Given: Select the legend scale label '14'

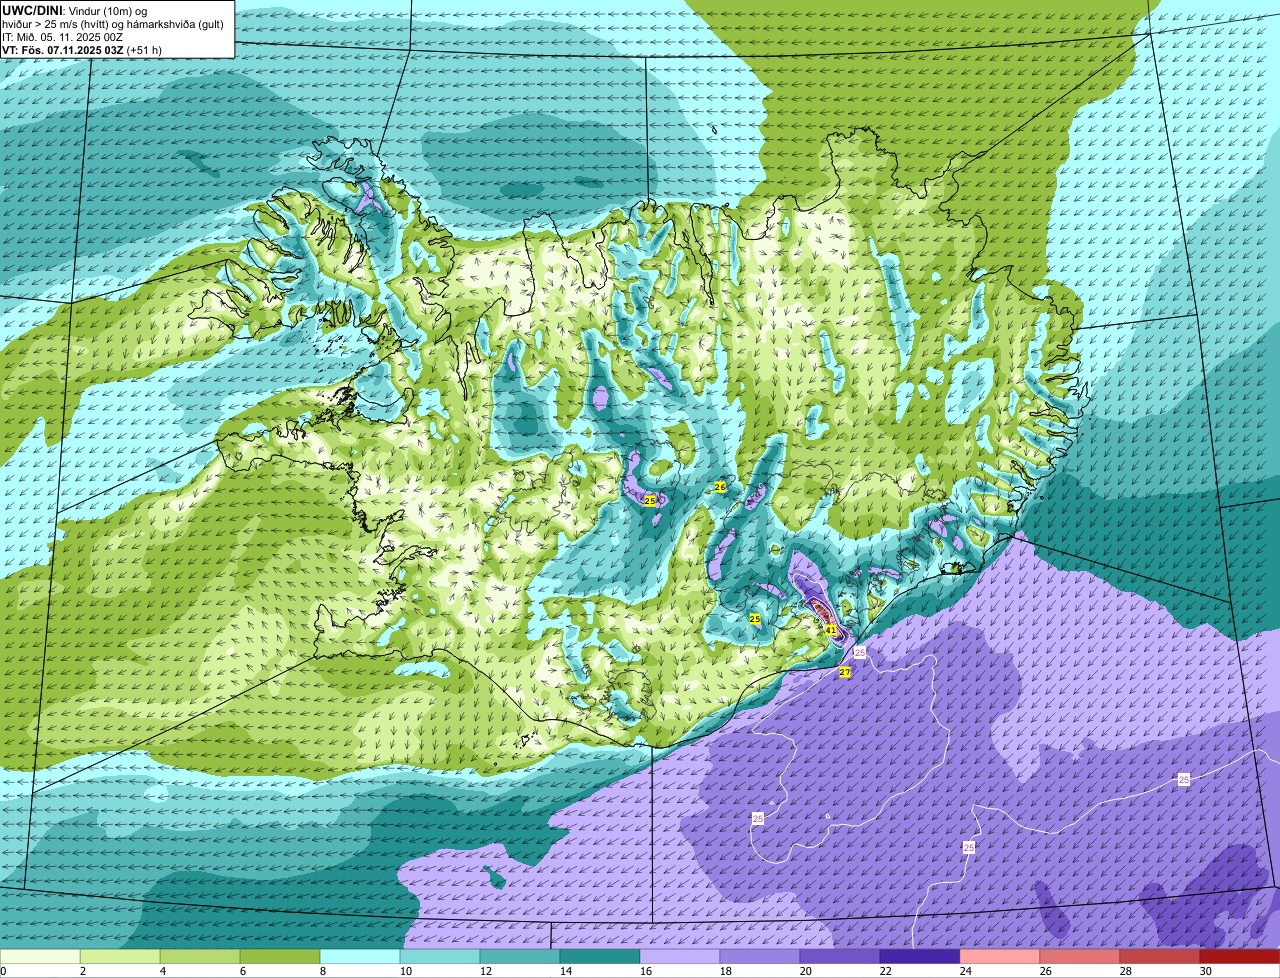Looking at the screenshot, I should [x=565, y=971].
